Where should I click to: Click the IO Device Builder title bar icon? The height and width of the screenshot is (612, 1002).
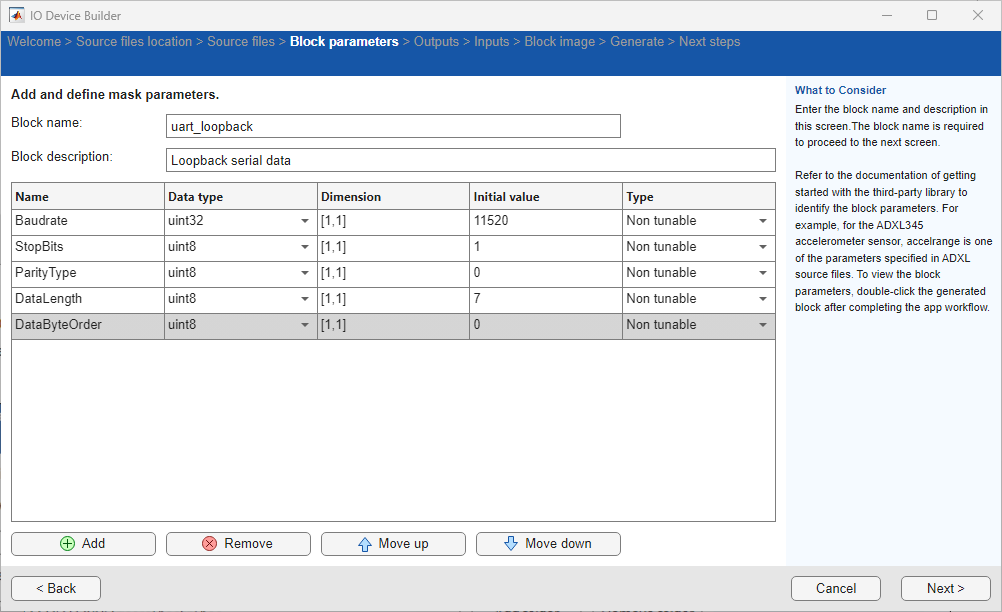(16, 15)
